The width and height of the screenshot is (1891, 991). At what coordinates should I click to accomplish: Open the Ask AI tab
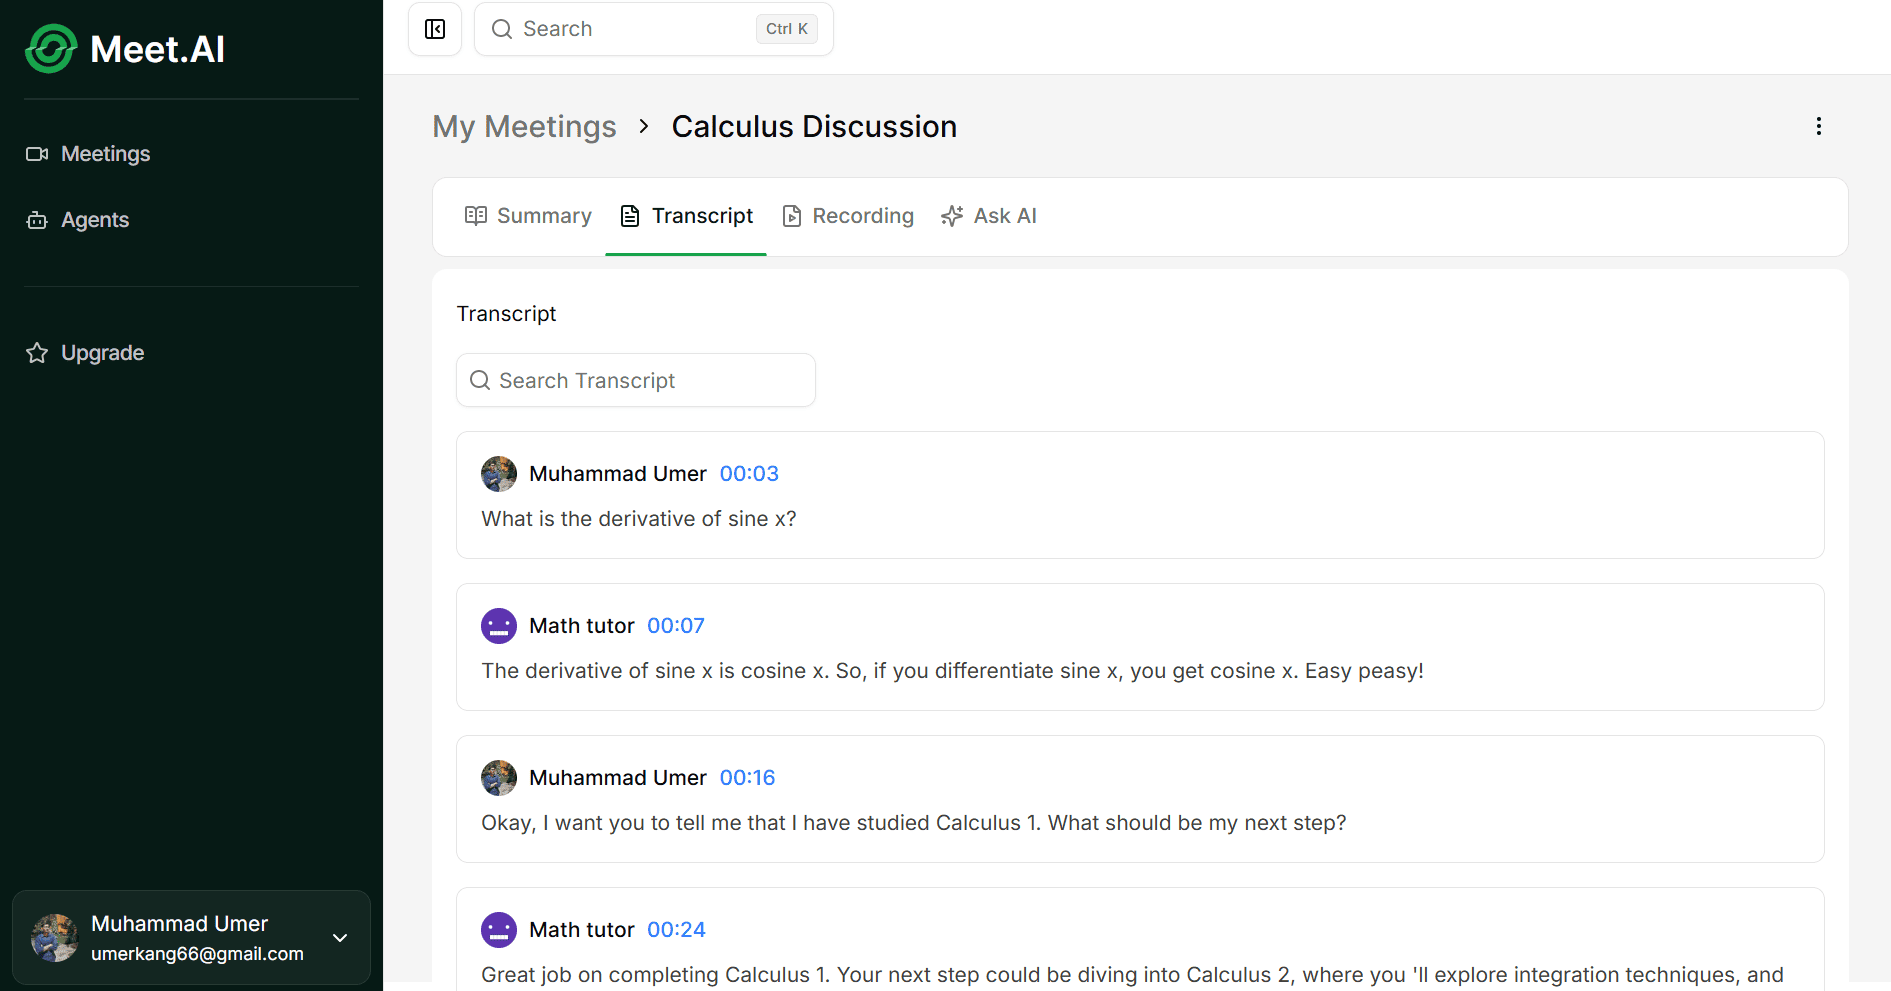(989, 216)
